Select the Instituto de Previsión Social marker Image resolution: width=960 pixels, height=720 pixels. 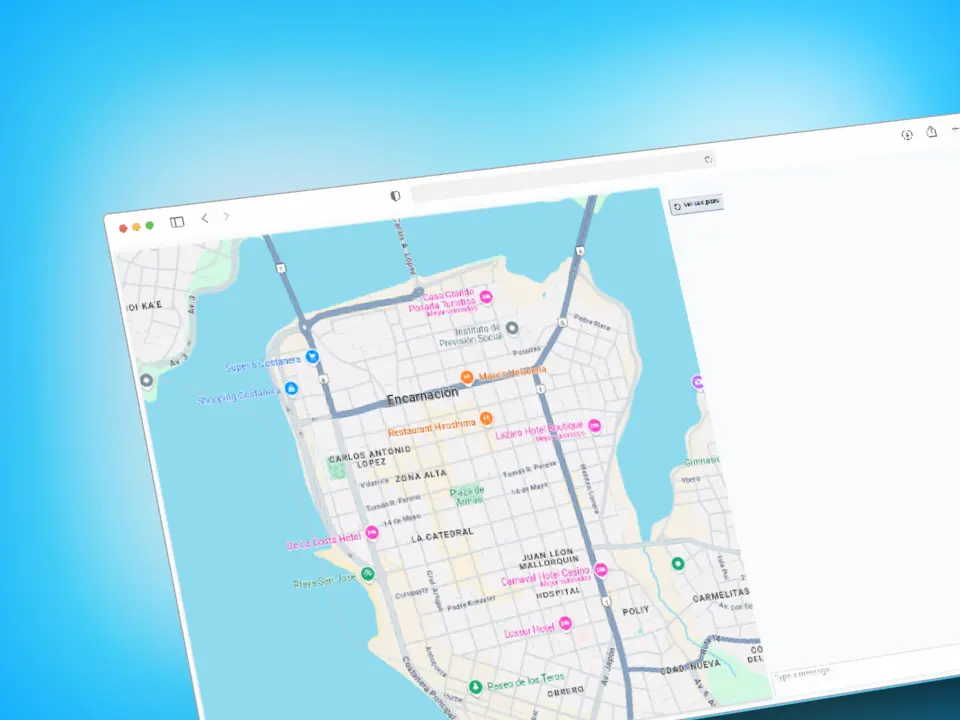click(x=512, y=328)
